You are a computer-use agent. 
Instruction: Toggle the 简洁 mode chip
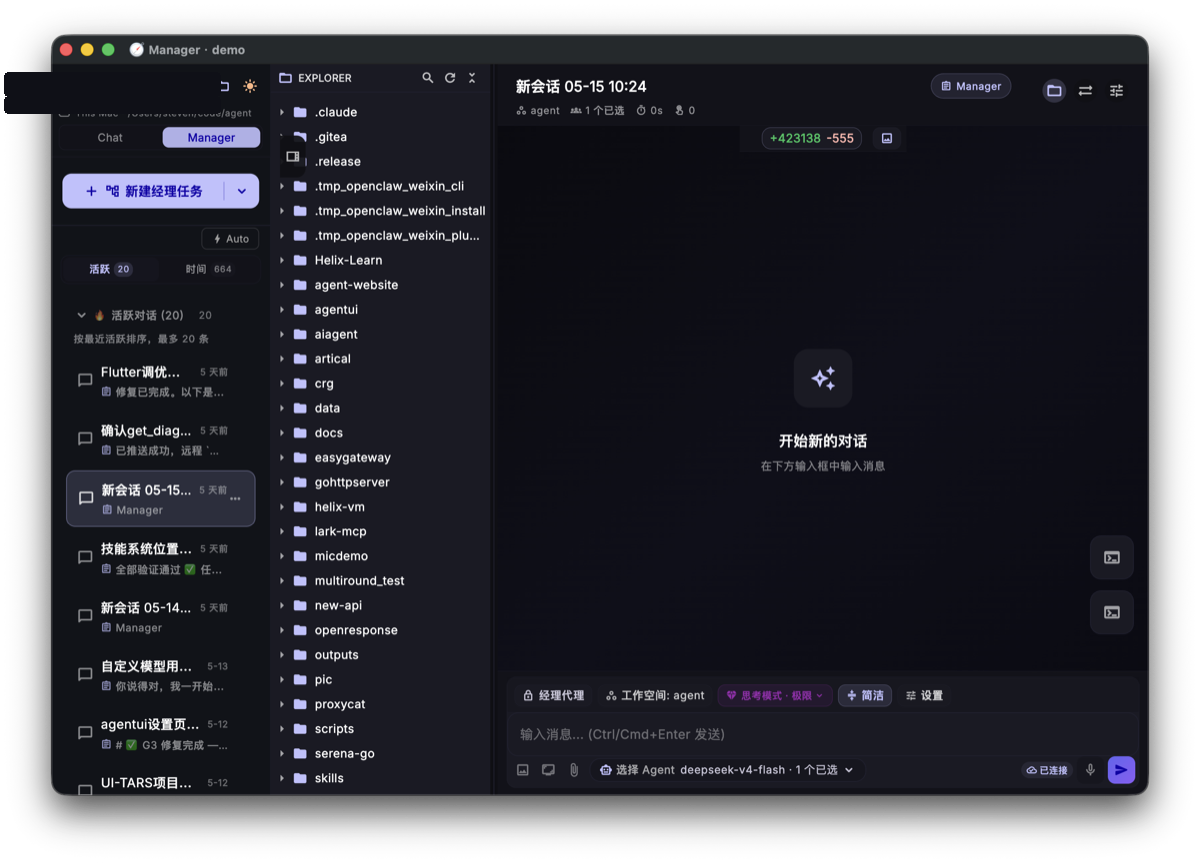pos(865,695)
